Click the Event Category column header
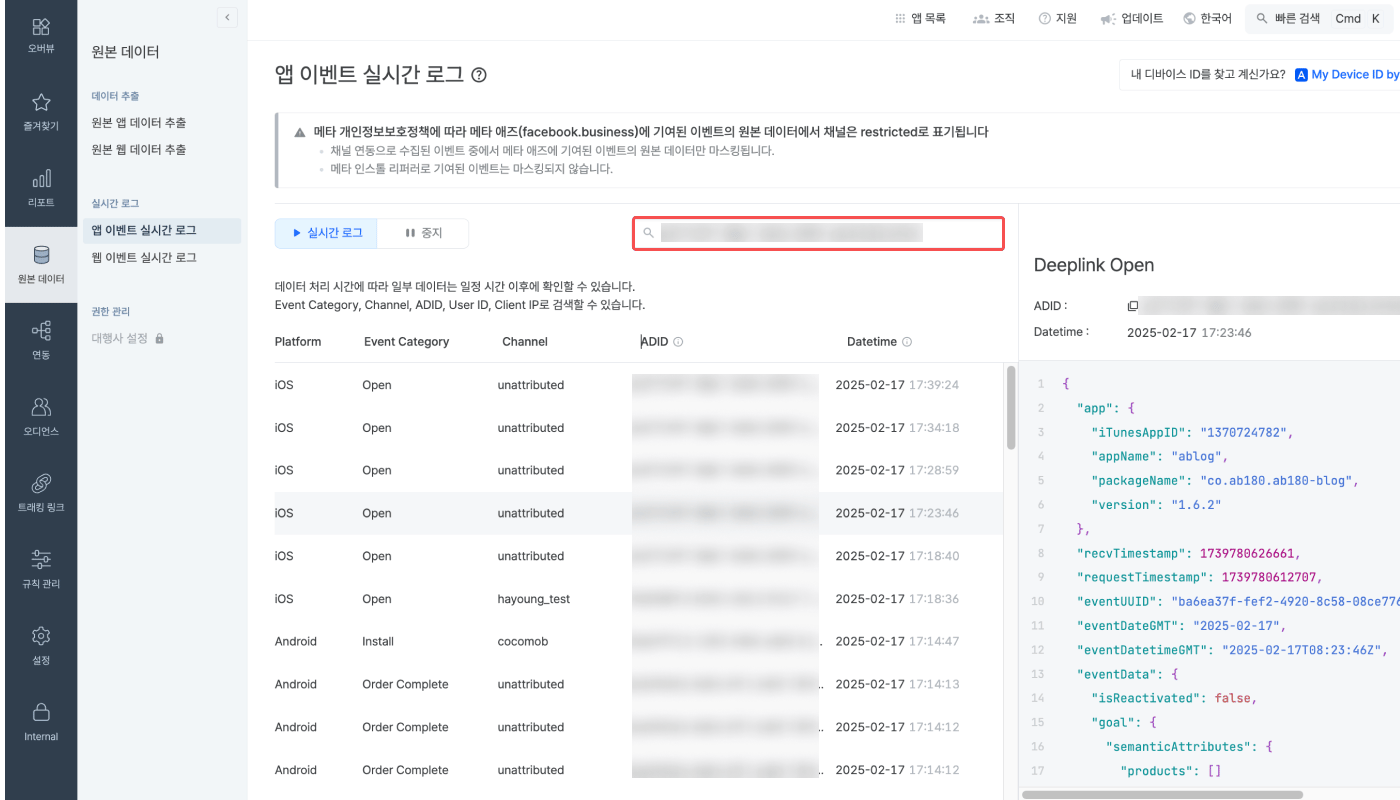This screenshot has height=800, width=1400. 406,342
